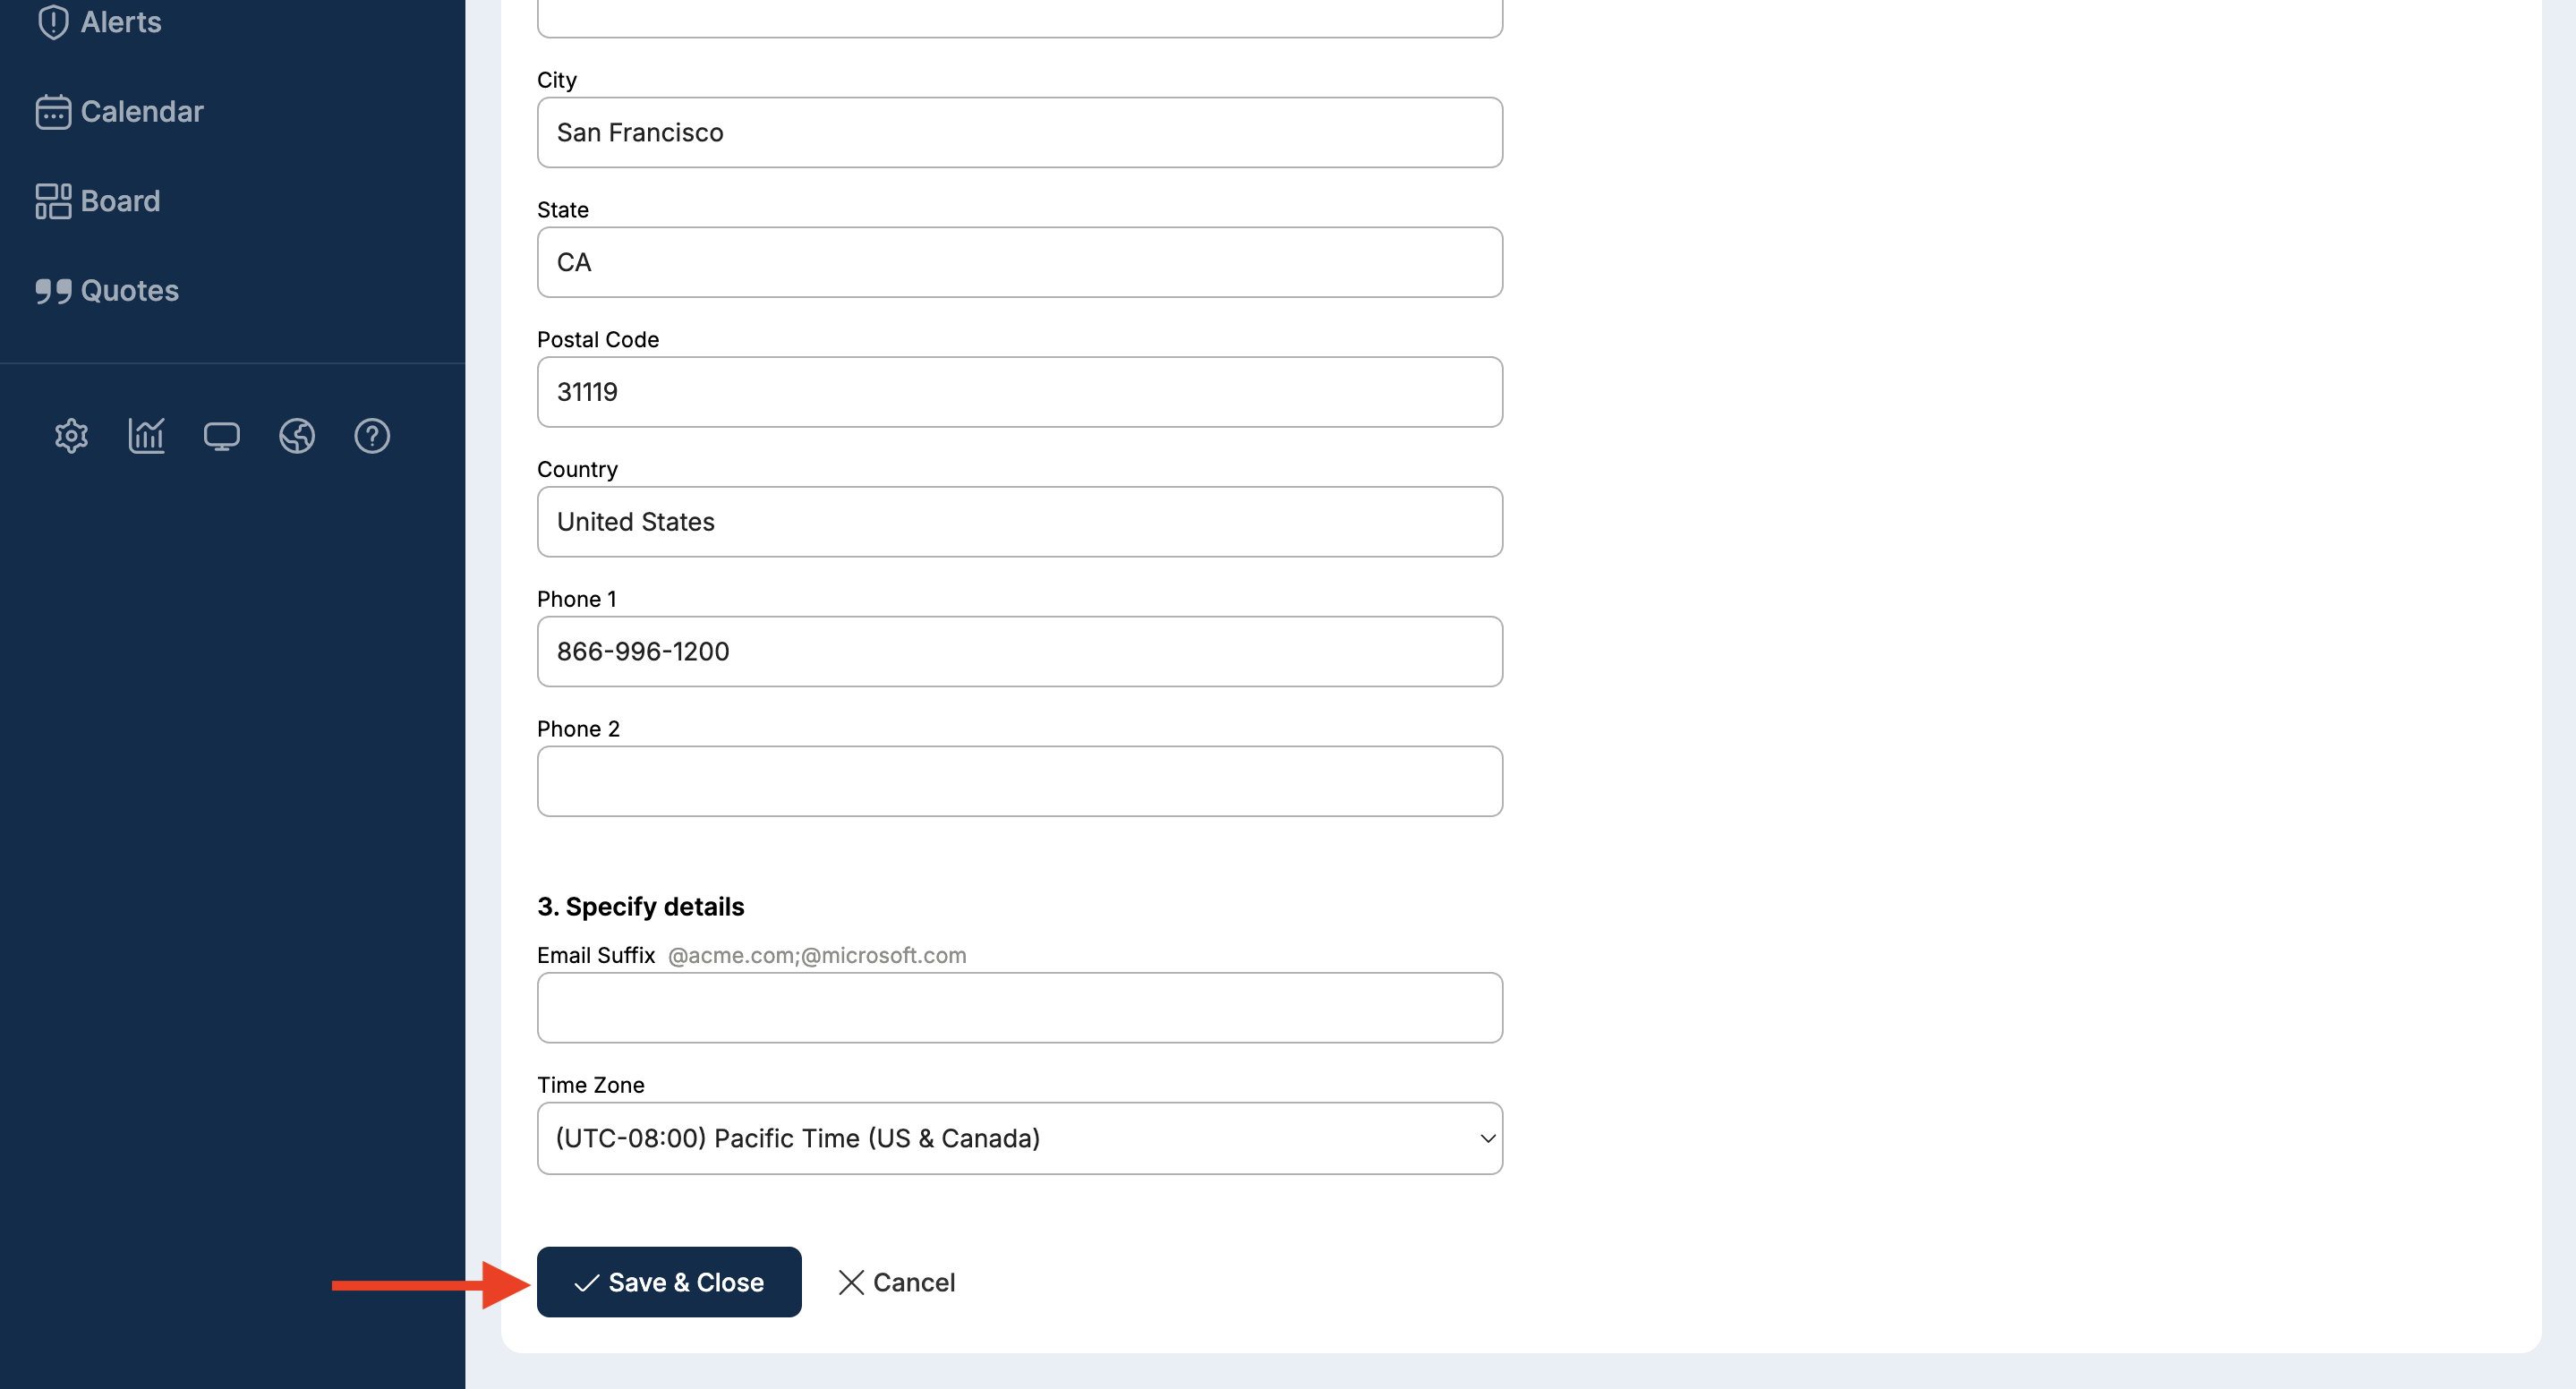Image resolution: width=2576 pixels, height=1389 pixels.
Task: Click the Board layout icon
Action: [x=53, y=201]
